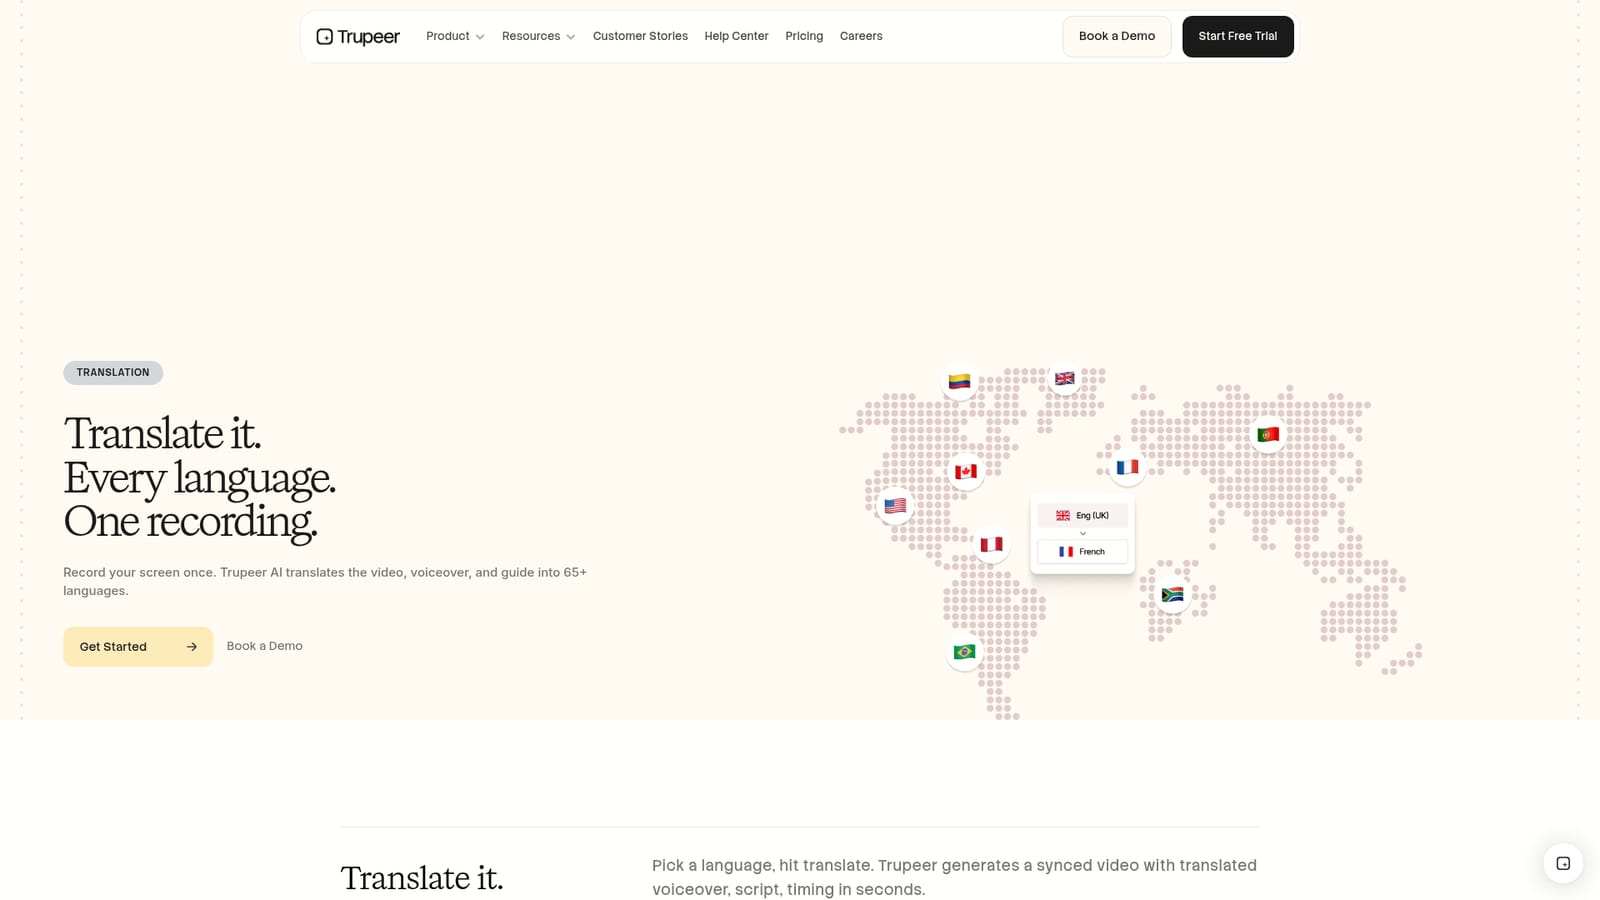The height and width of the screenshot is (900, 1600).
Task: Click the "Translate it. Every language." headline
Action: (x=200, y=477)
